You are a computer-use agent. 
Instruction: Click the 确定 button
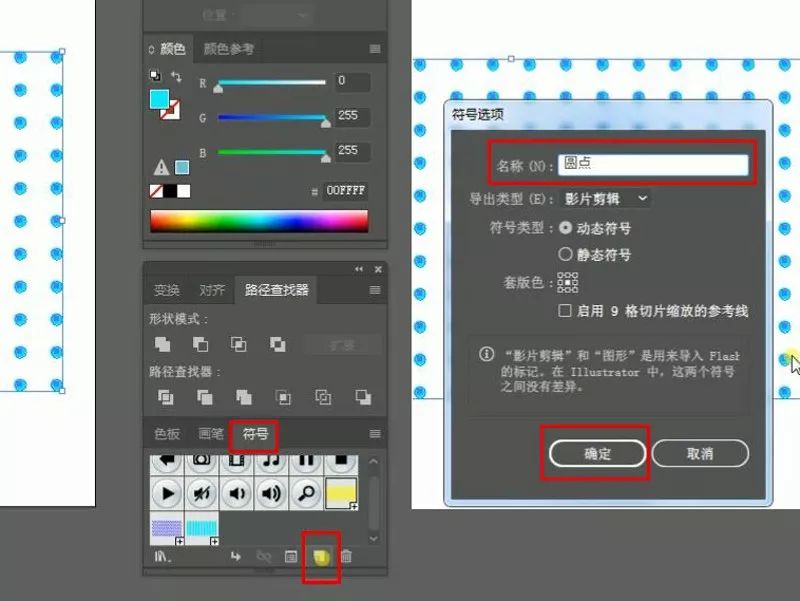pyautogui.click(x=597, y=453)
